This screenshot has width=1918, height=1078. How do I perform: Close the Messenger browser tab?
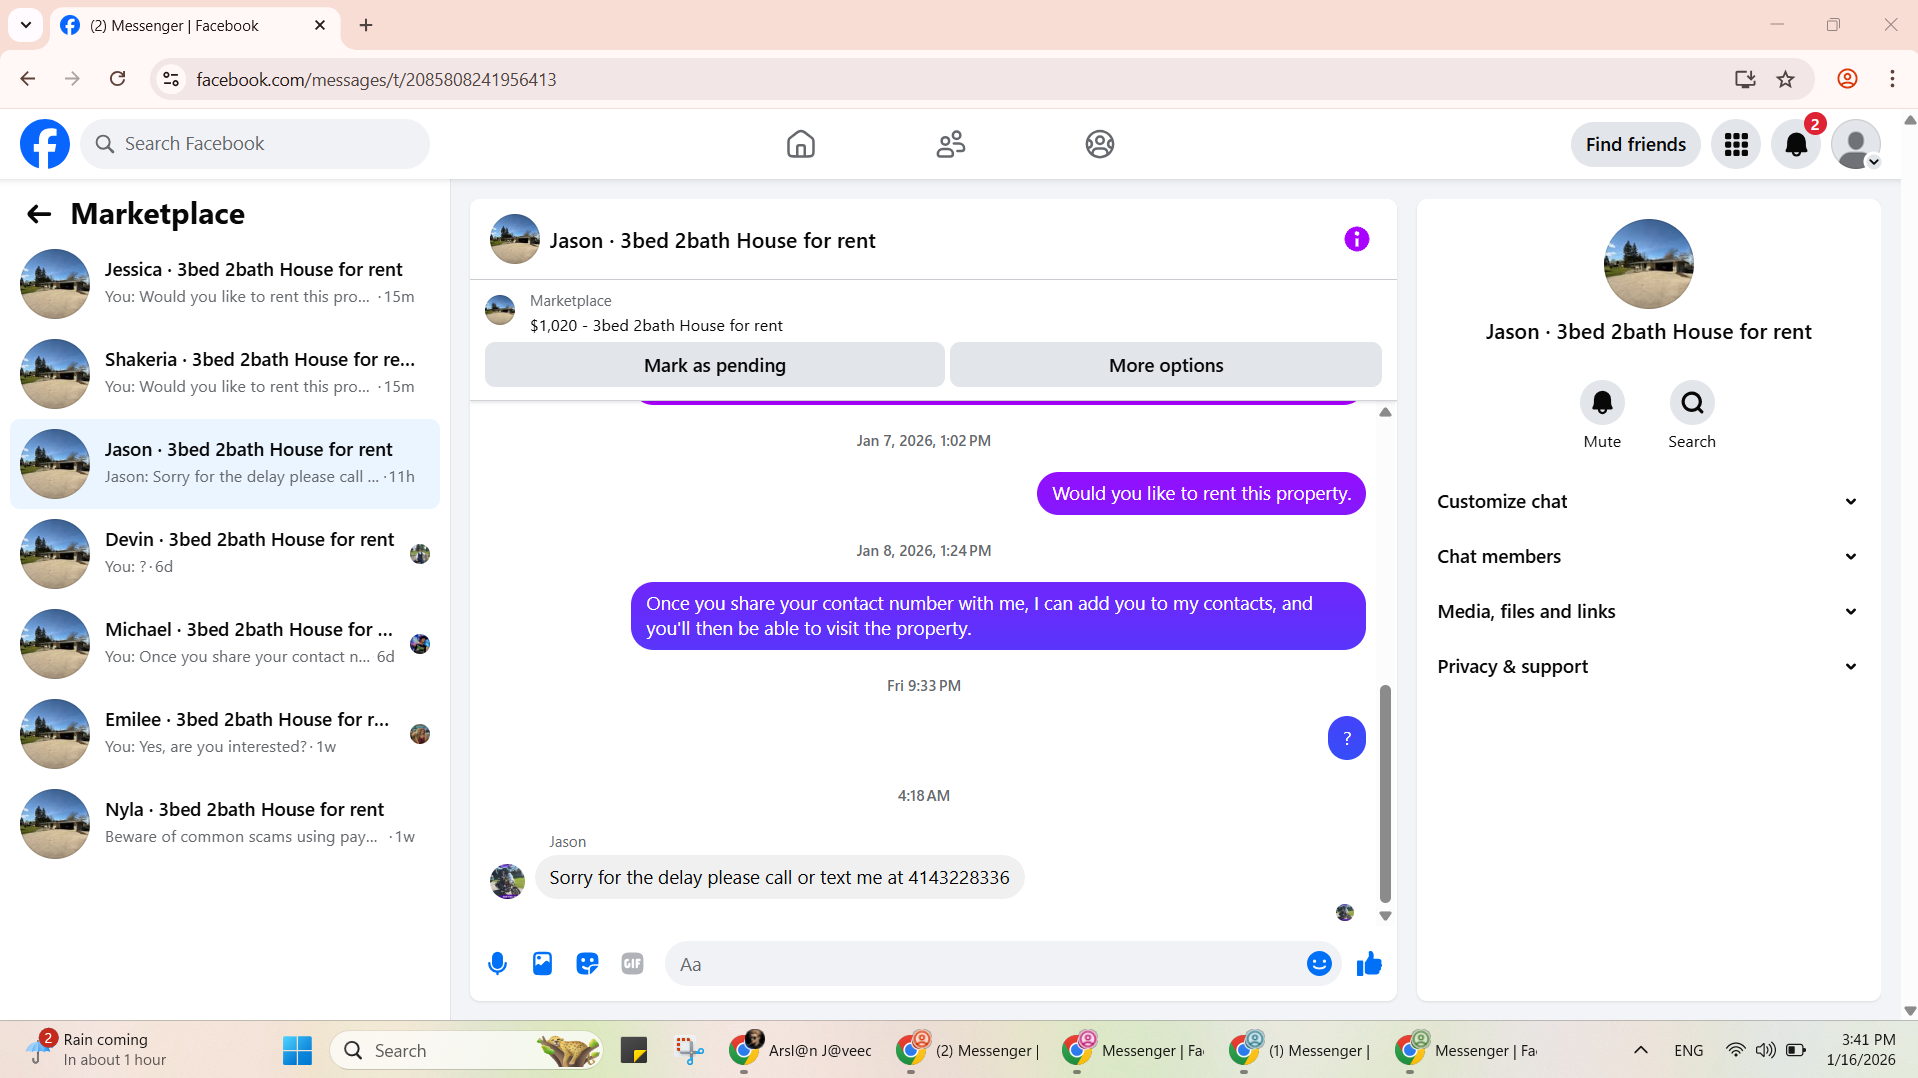(320, 25)
